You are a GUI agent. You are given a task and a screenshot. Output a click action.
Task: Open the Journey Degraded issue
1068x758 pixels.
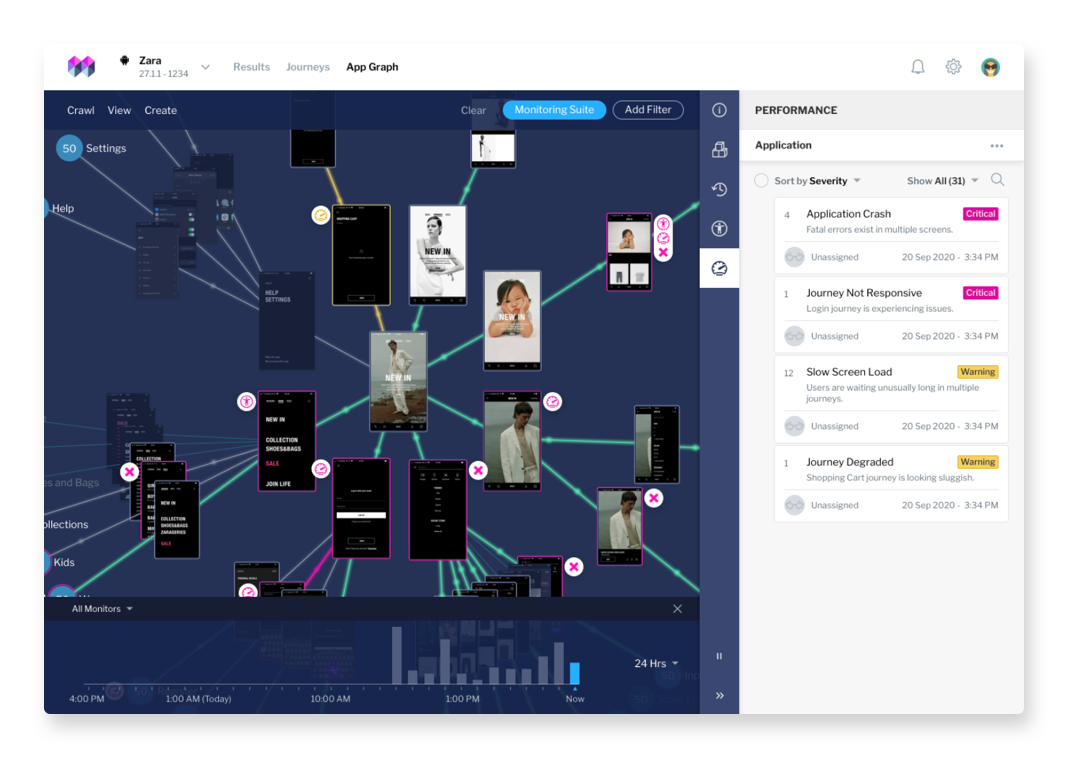coord(891,483)
